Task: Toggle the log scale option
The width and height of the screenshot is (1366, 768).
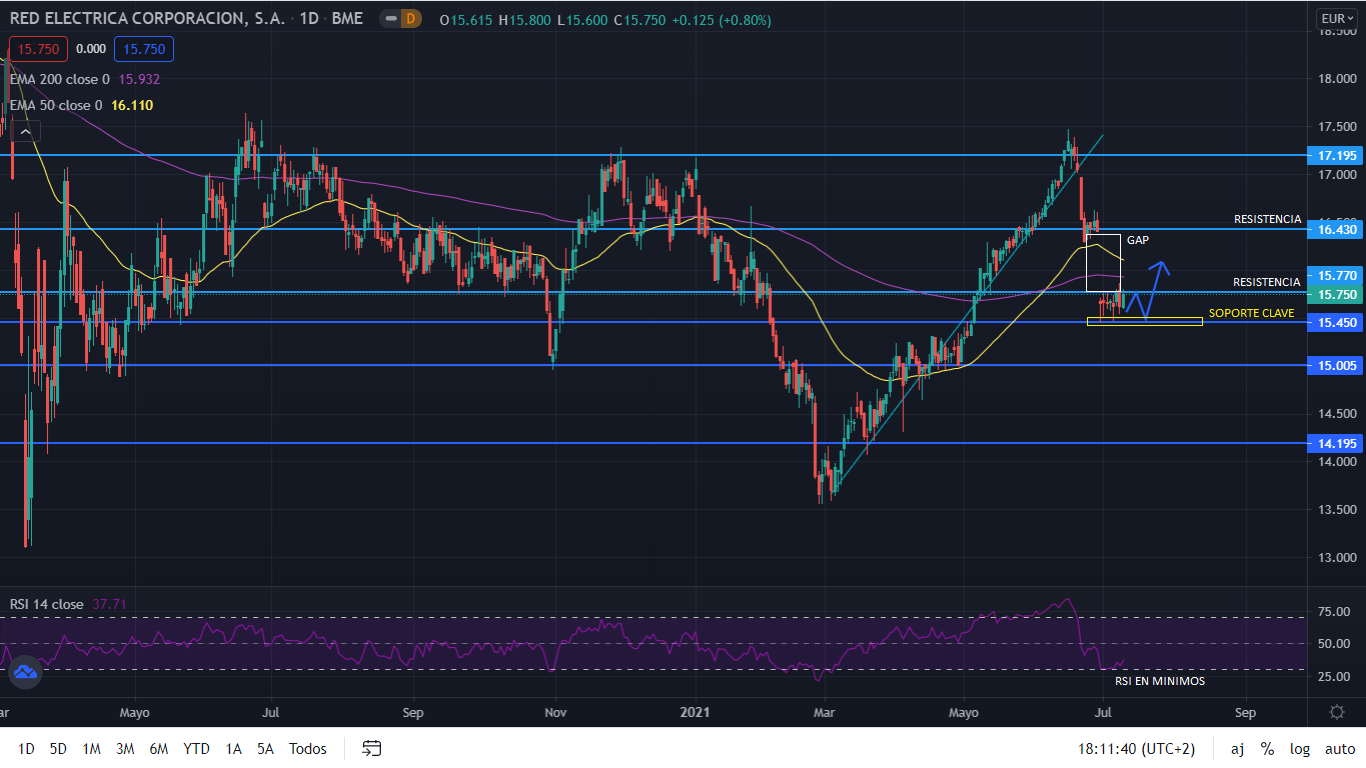Action: [x=1300, y=748]
